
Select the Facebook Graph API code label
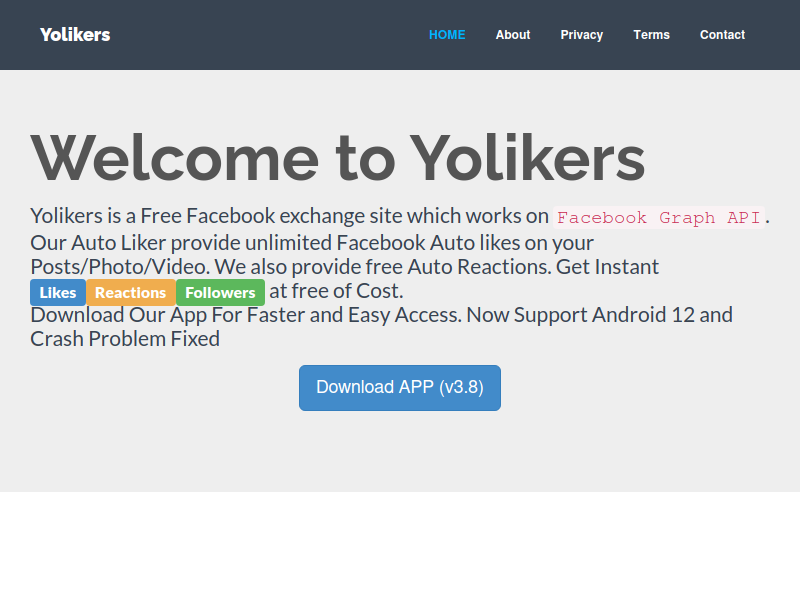659,217
